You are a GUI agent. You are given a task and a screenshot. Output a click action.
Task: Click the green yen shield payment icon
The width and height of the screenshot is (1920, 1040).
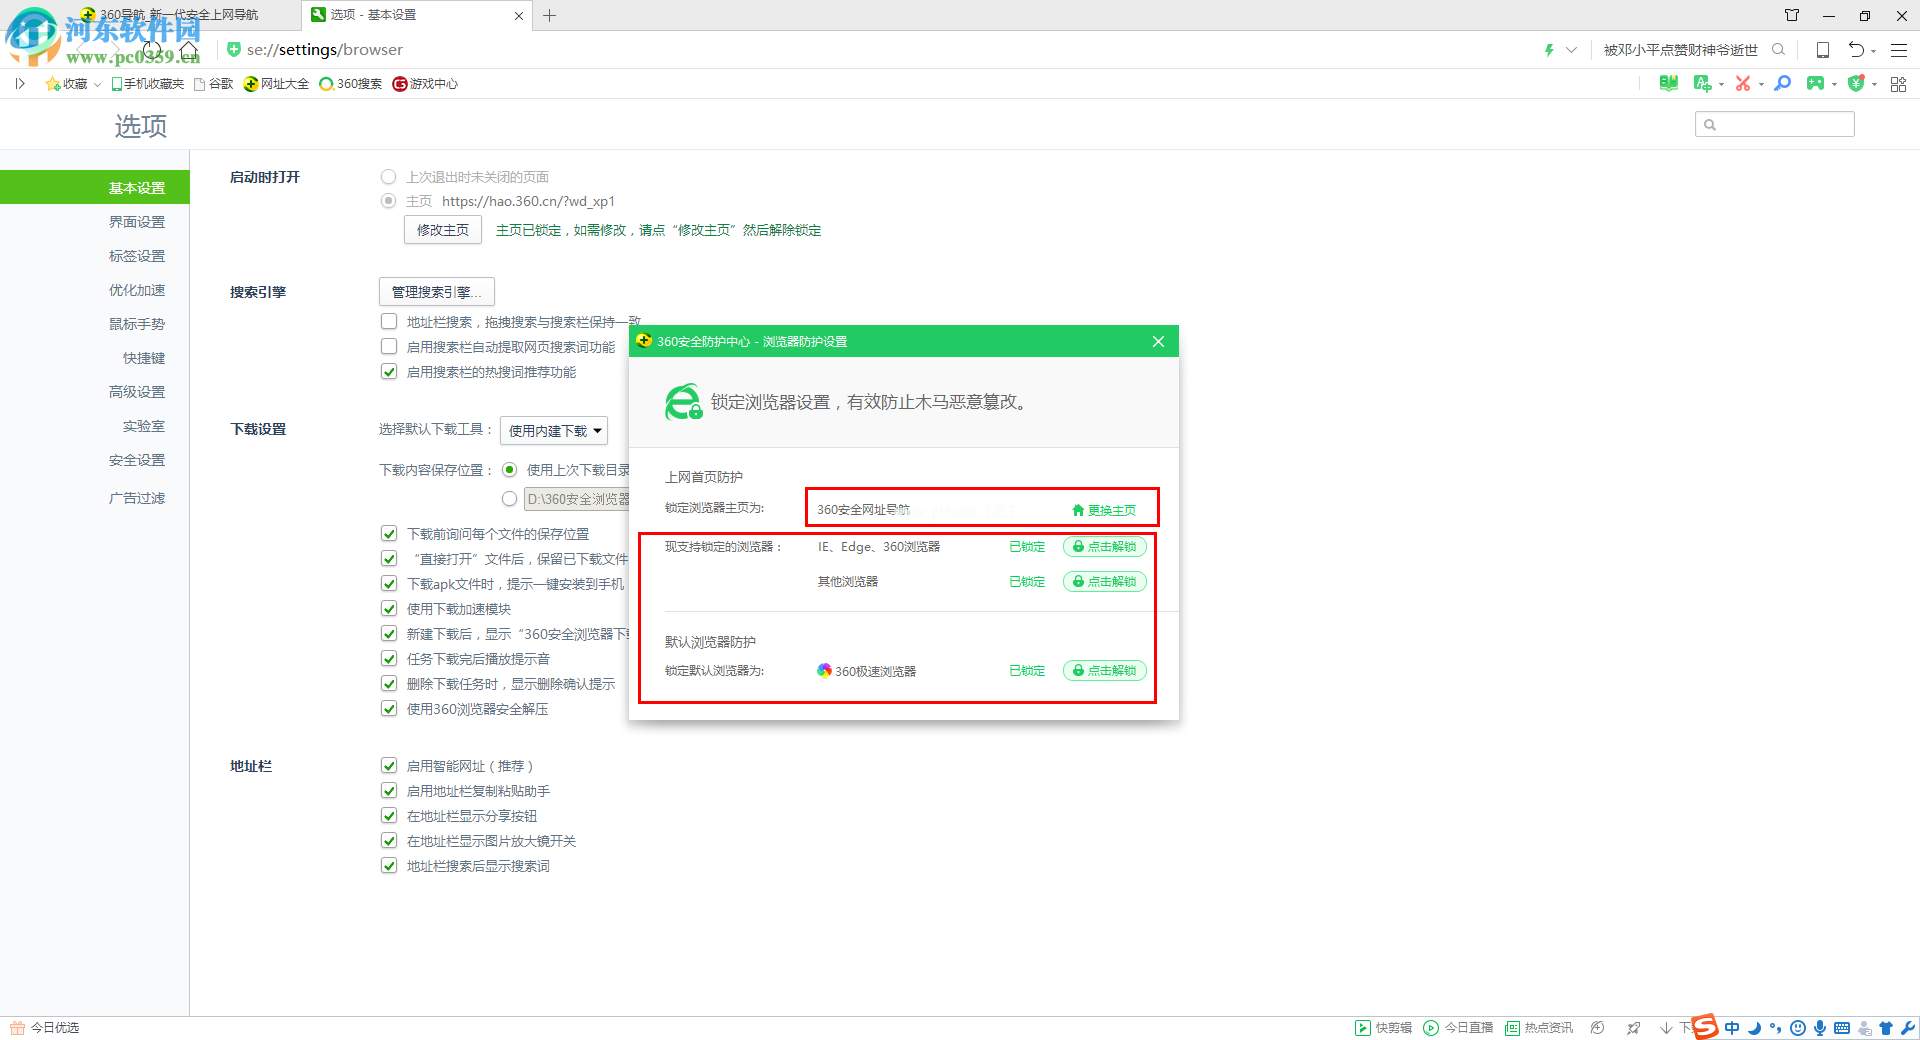coord(1856,83)
